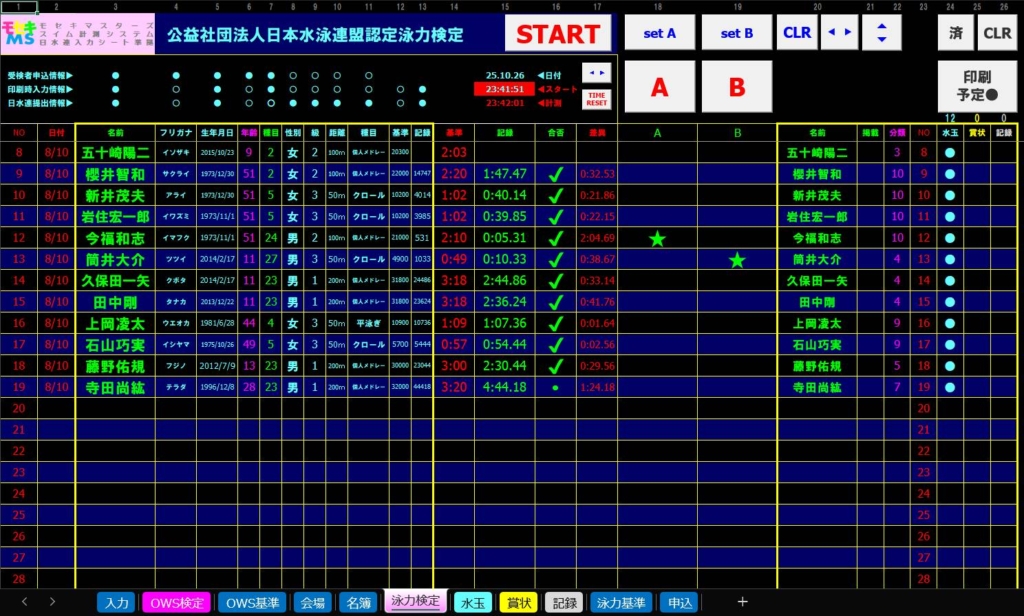
Task: Switch to the OWS検定 sheet tab
Action: coord(177,603)
